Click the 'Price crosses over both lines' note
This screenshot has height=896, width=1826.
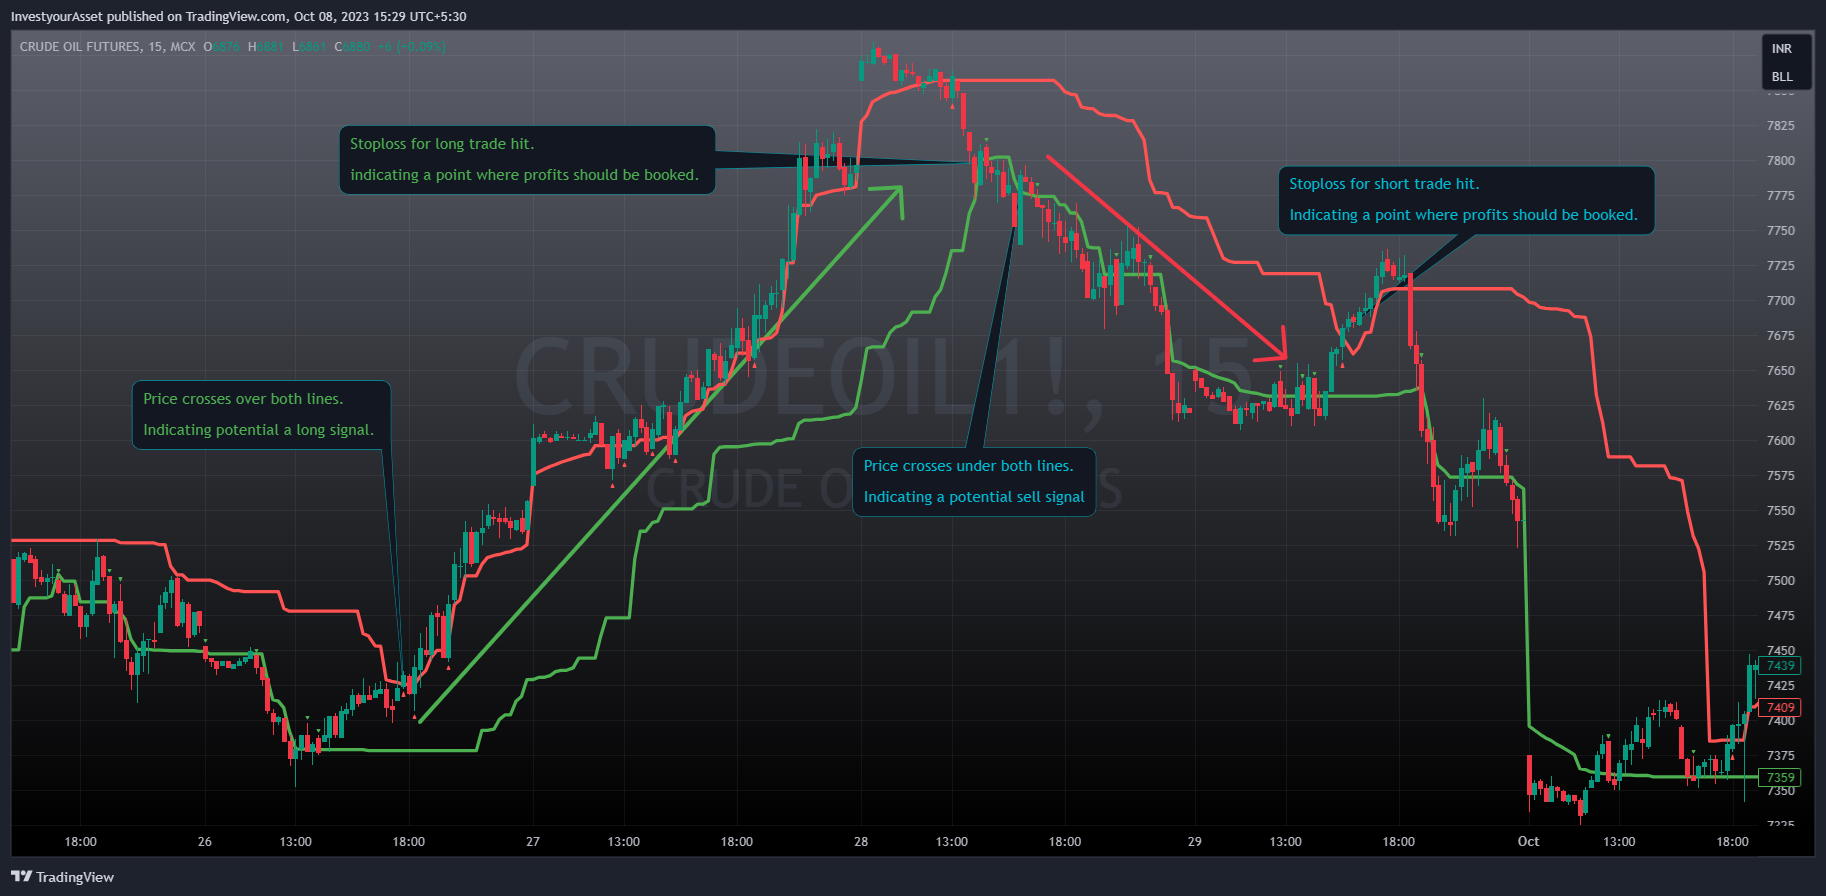tap(261, 415)
